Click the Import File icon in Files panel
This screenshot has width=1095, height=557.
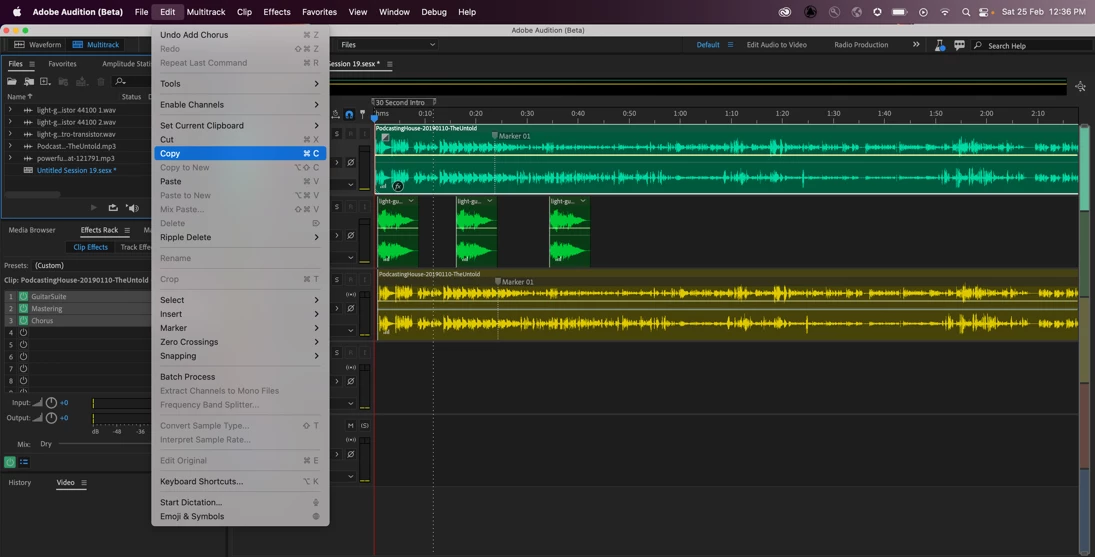pos(29,82)
